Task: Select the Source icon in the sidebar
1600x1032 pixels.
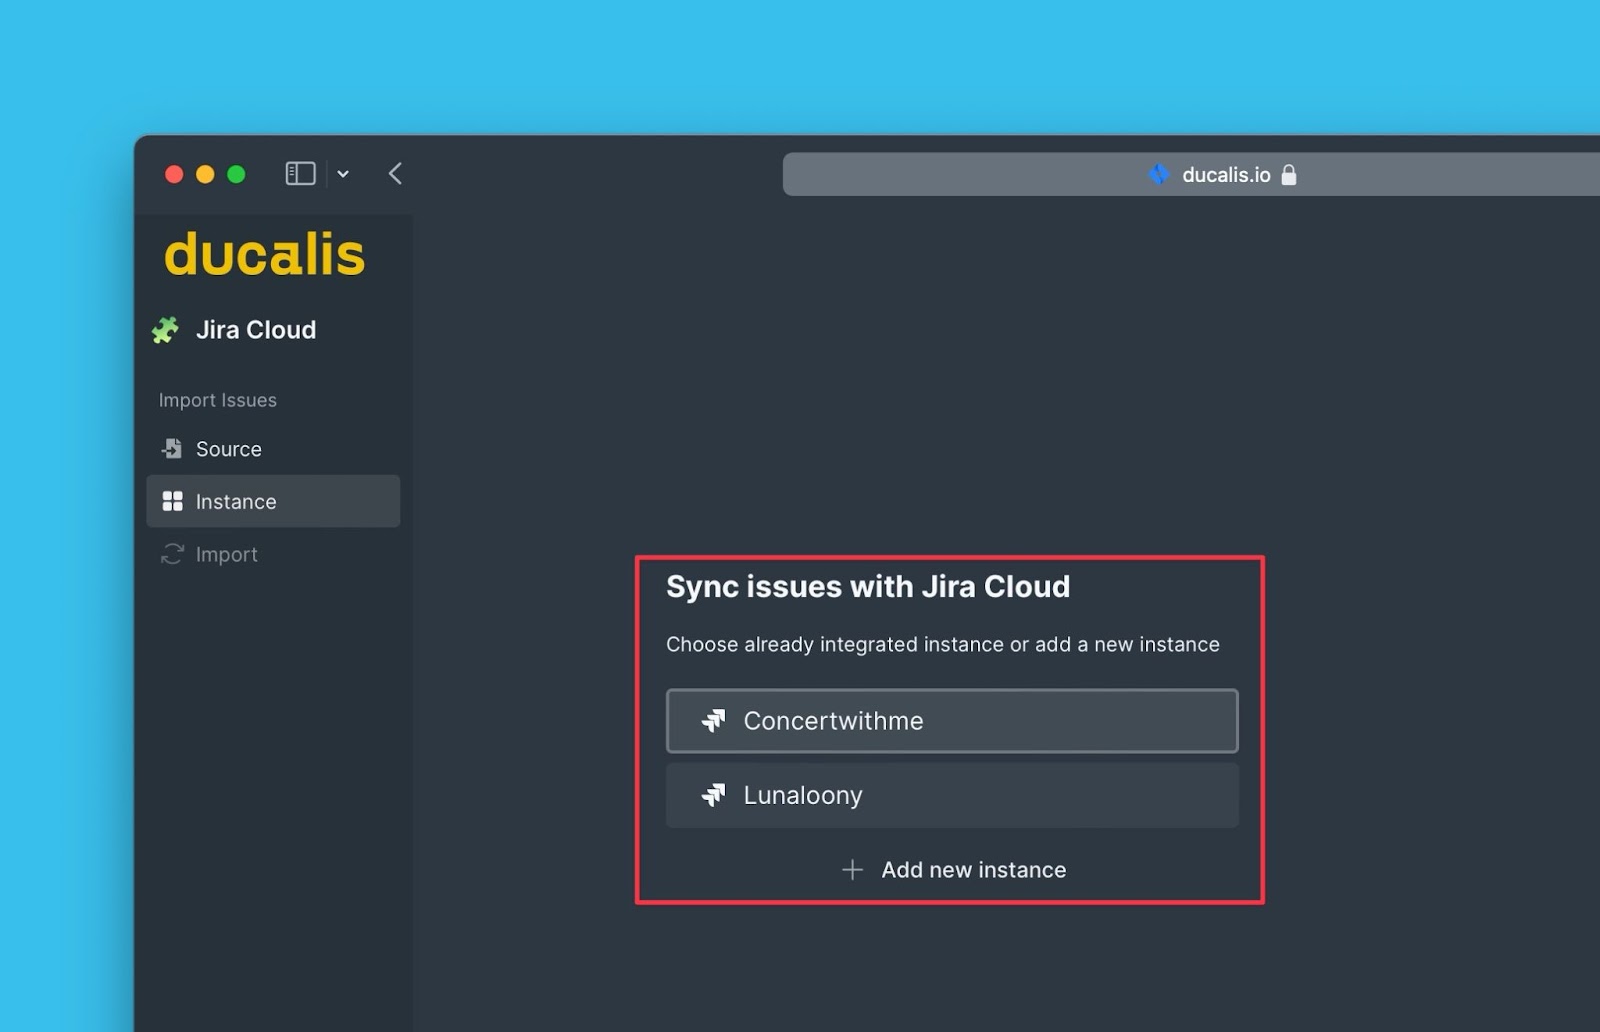Action: pos(172,449)
